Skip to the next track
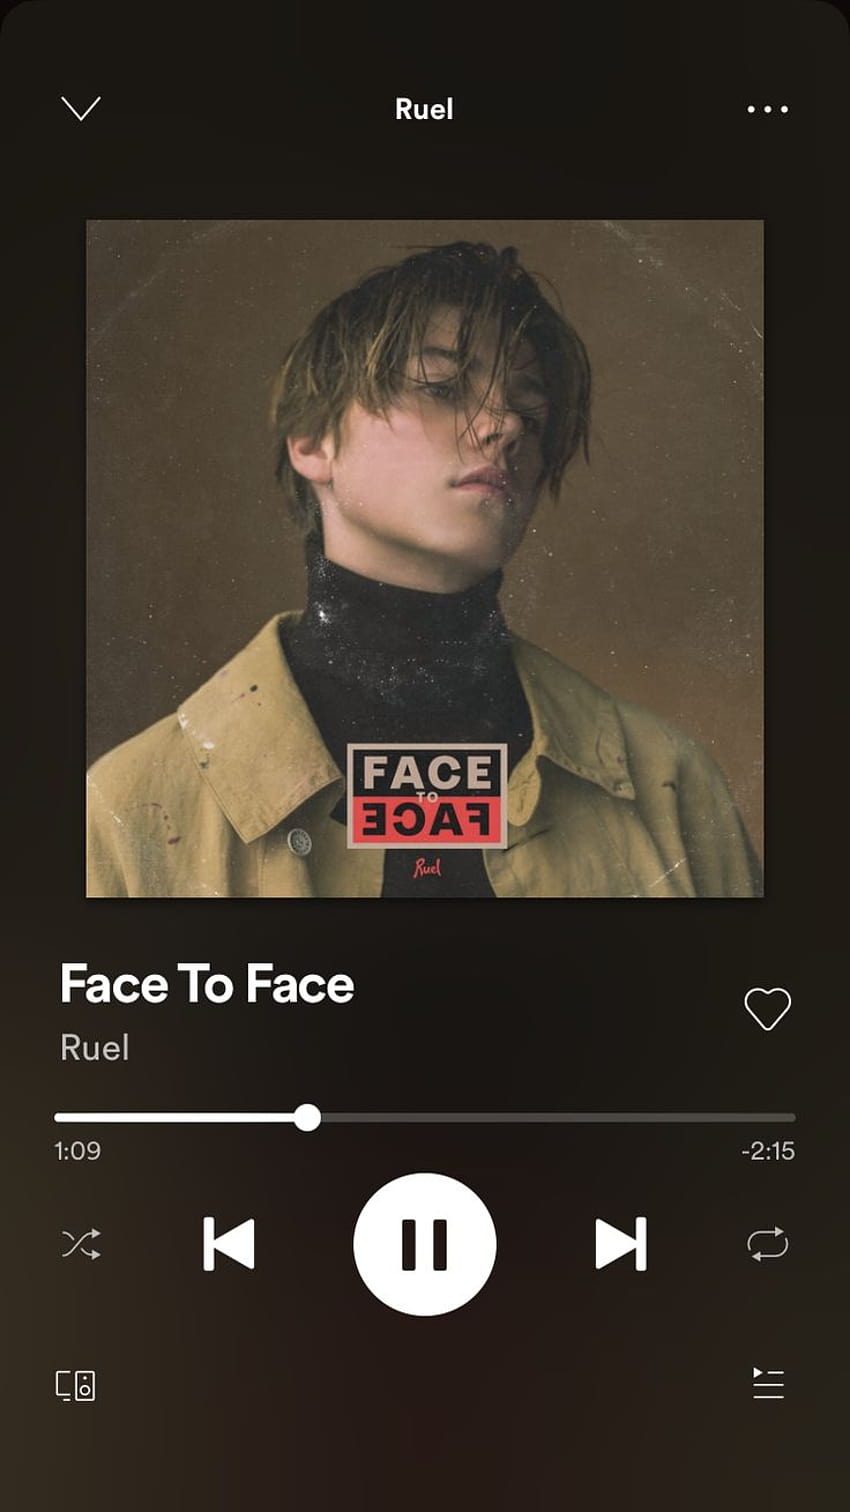Viewport: 850px width, 1512px height. point(621,1244)
